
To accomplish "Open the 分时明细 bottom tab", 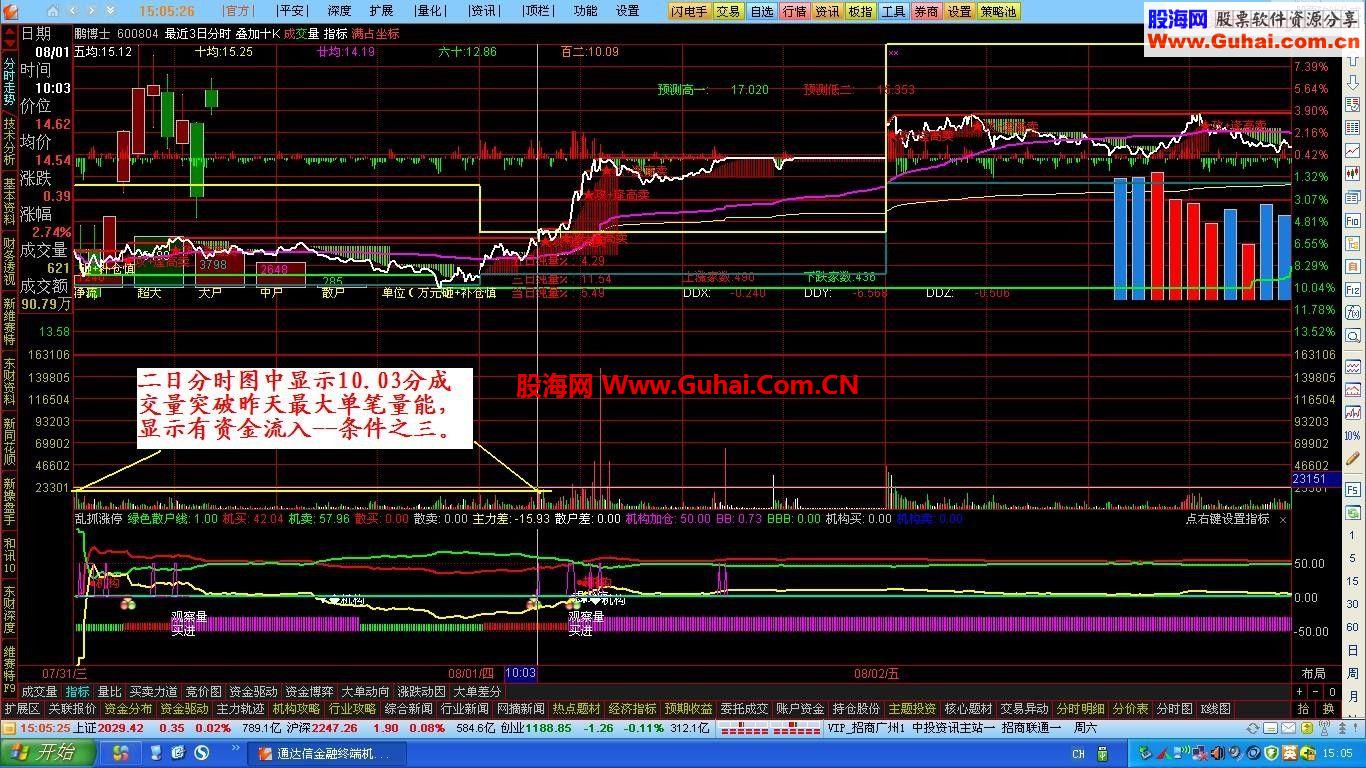I will pyautogui.click(x=1080, y=709).
